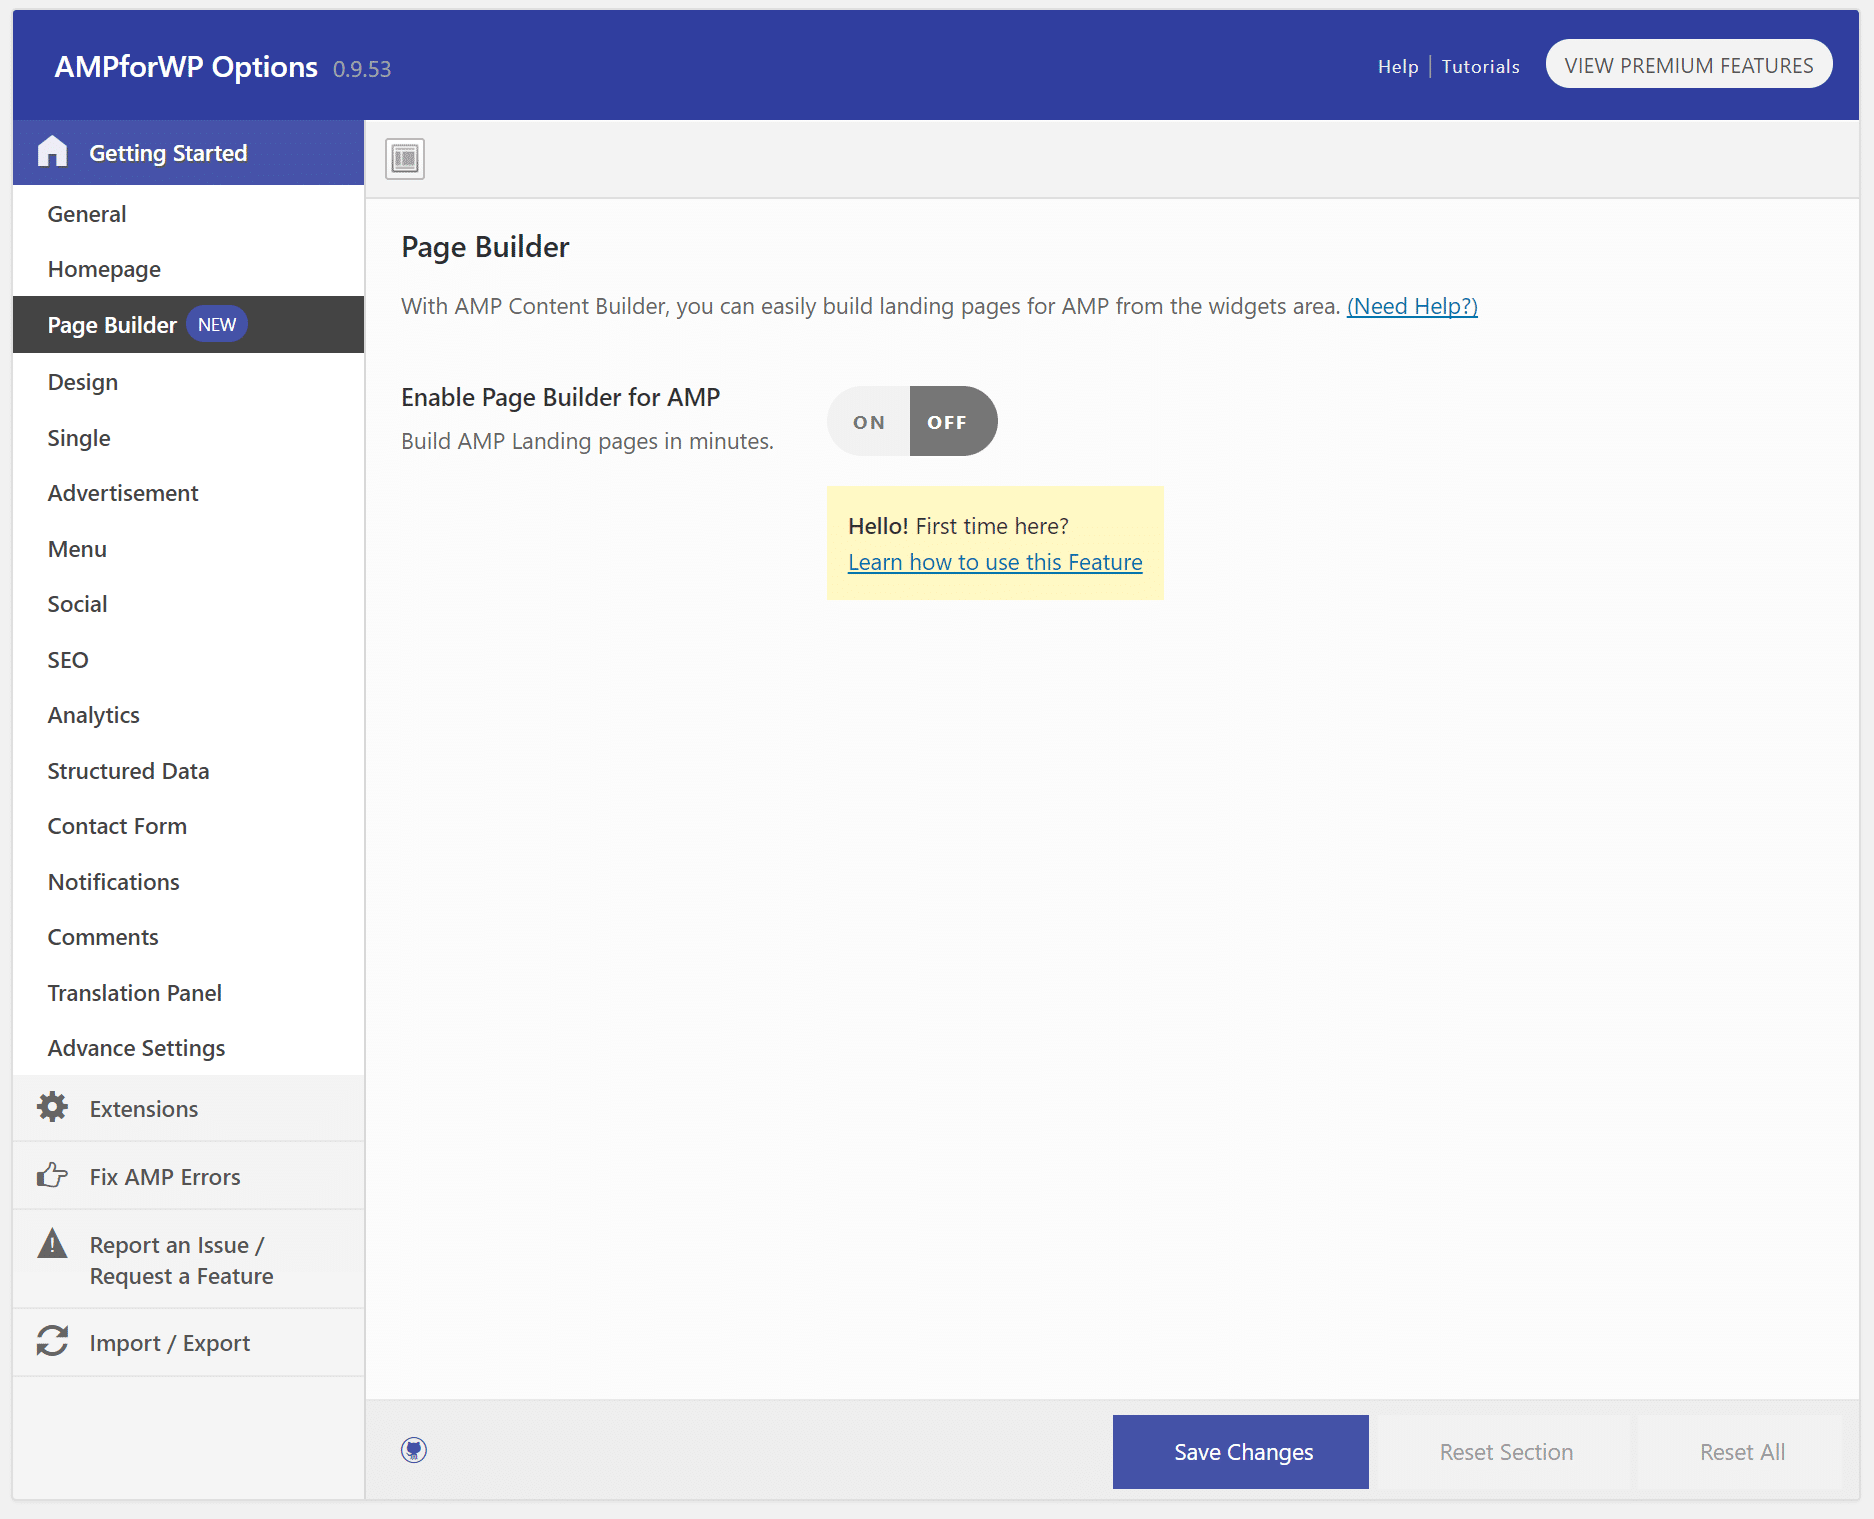Open the GitHub icon near Save Changes
The width and height of the screenshot is (1874, 1519).
pyautogui.click(x=414, y=1450)
